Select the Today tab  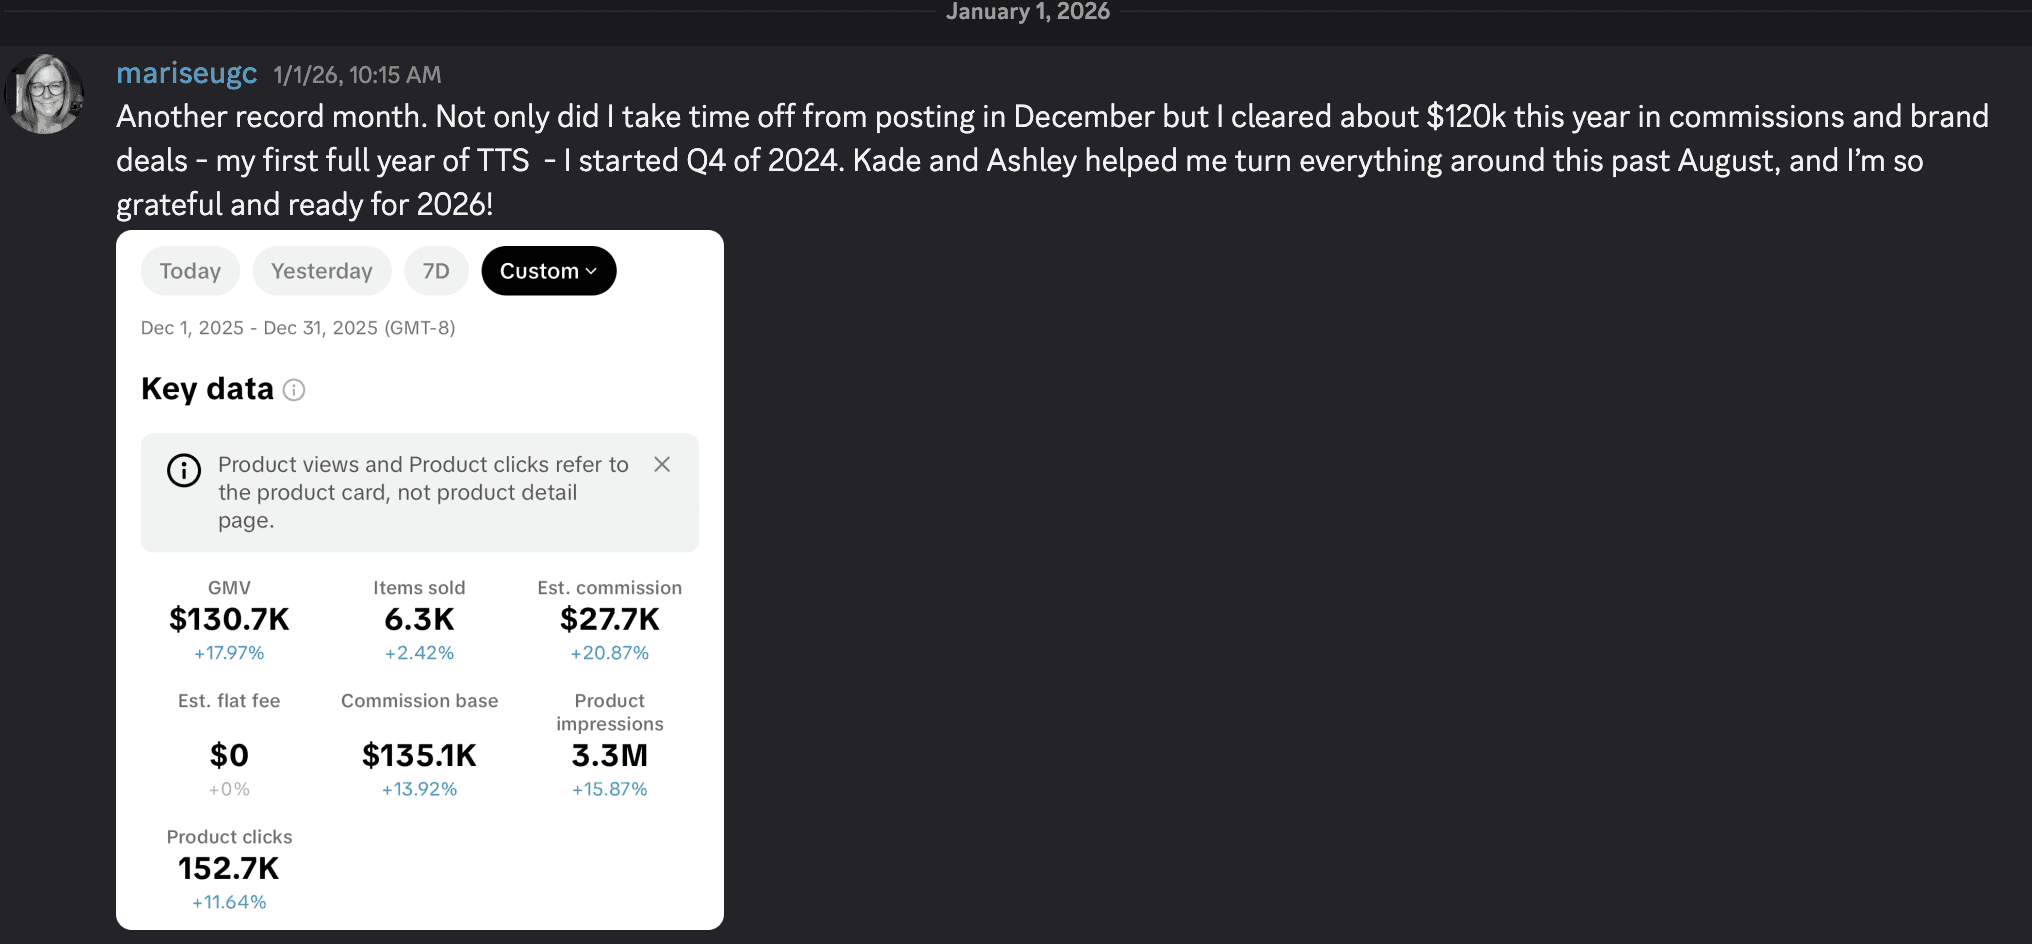pos(190,271)
